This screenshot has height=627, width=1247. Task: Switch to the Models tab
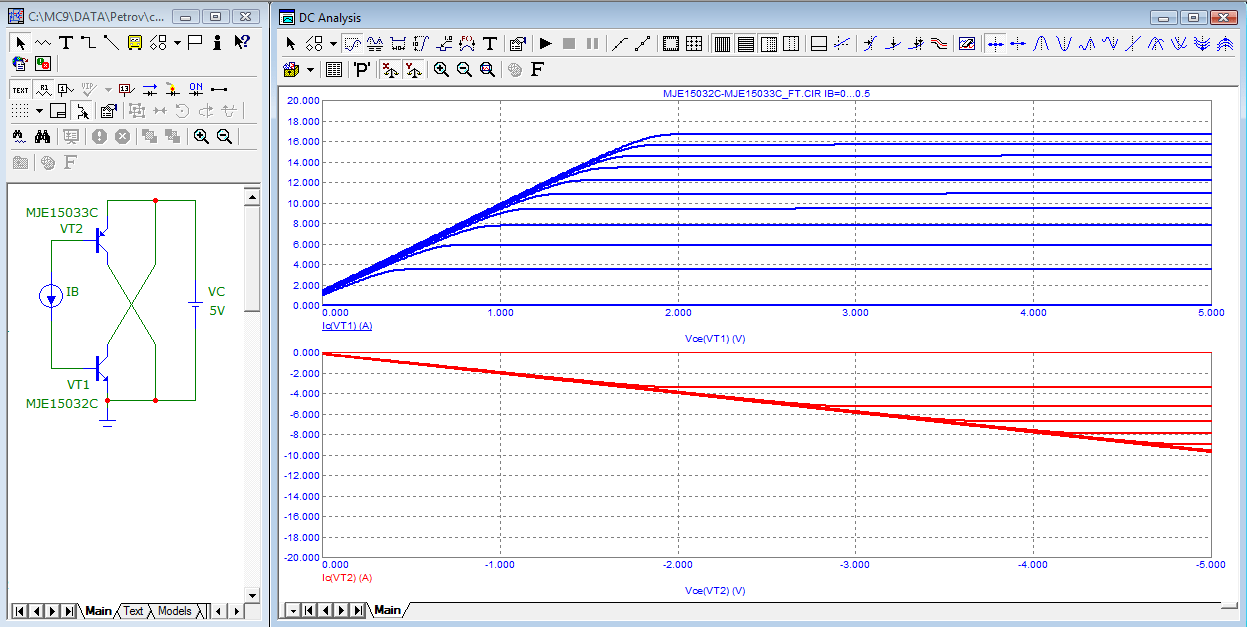click(x=174, y=611)
